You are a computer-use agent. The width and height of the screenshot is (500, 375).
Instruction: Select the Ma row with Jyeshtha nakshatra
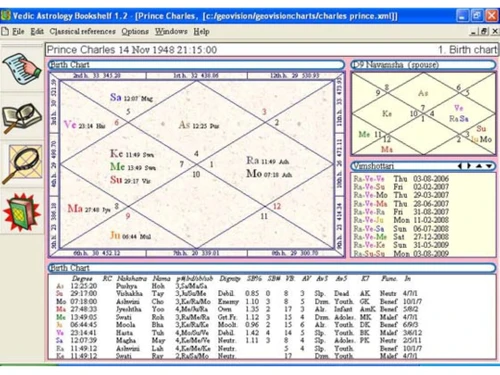point(237,309)
